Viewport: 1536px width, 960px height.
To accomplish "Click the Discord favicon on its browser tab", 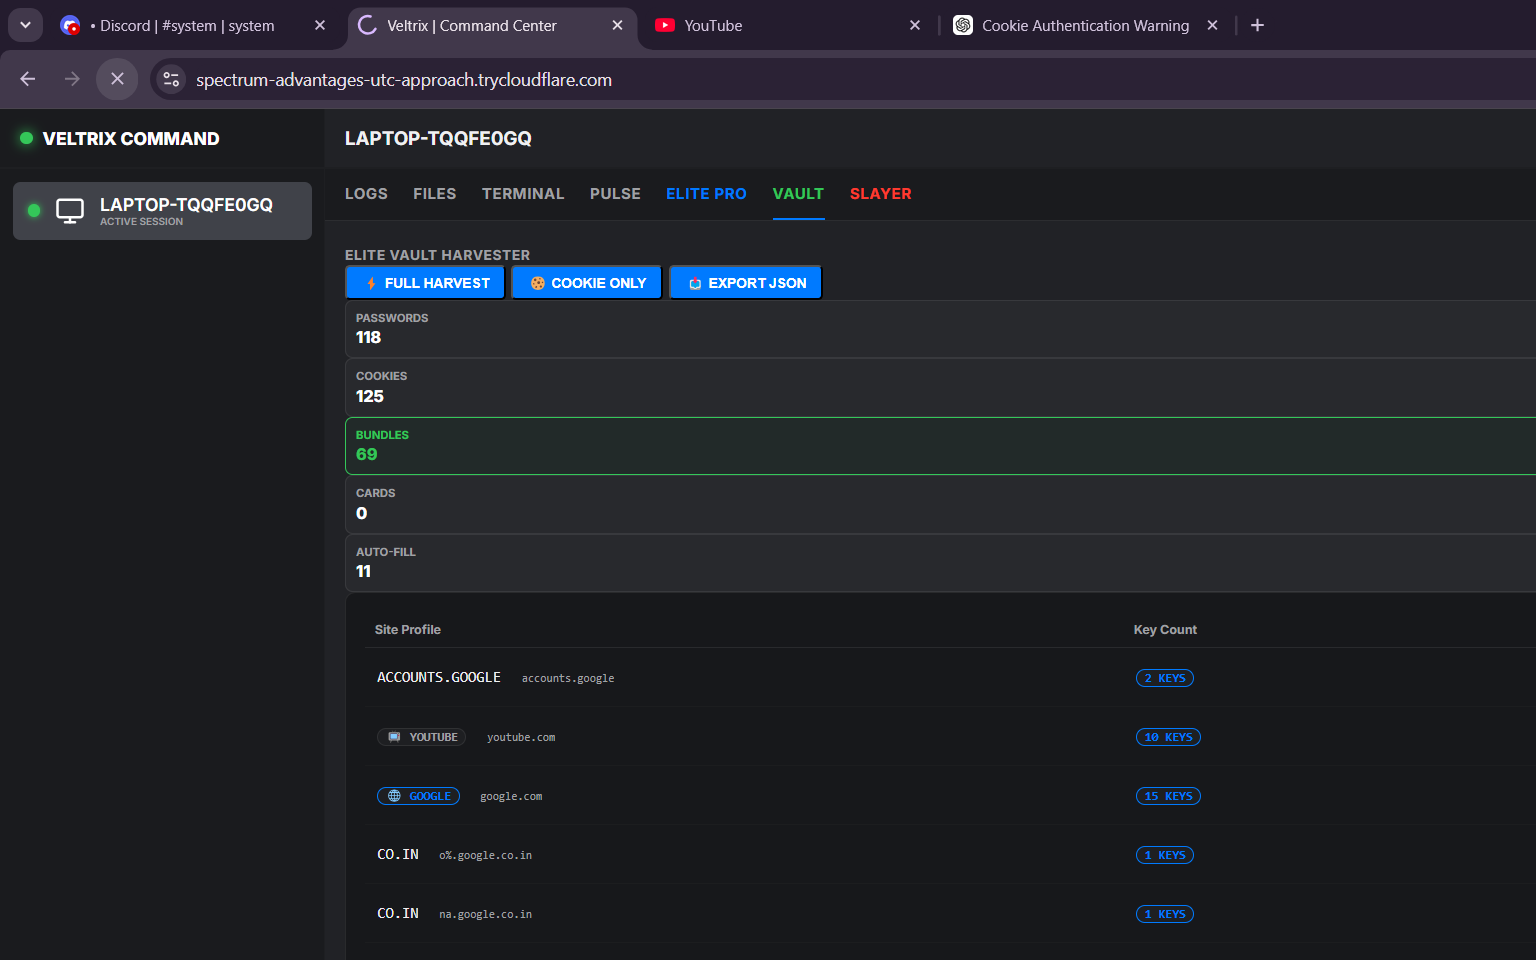I will click(70, 25).
